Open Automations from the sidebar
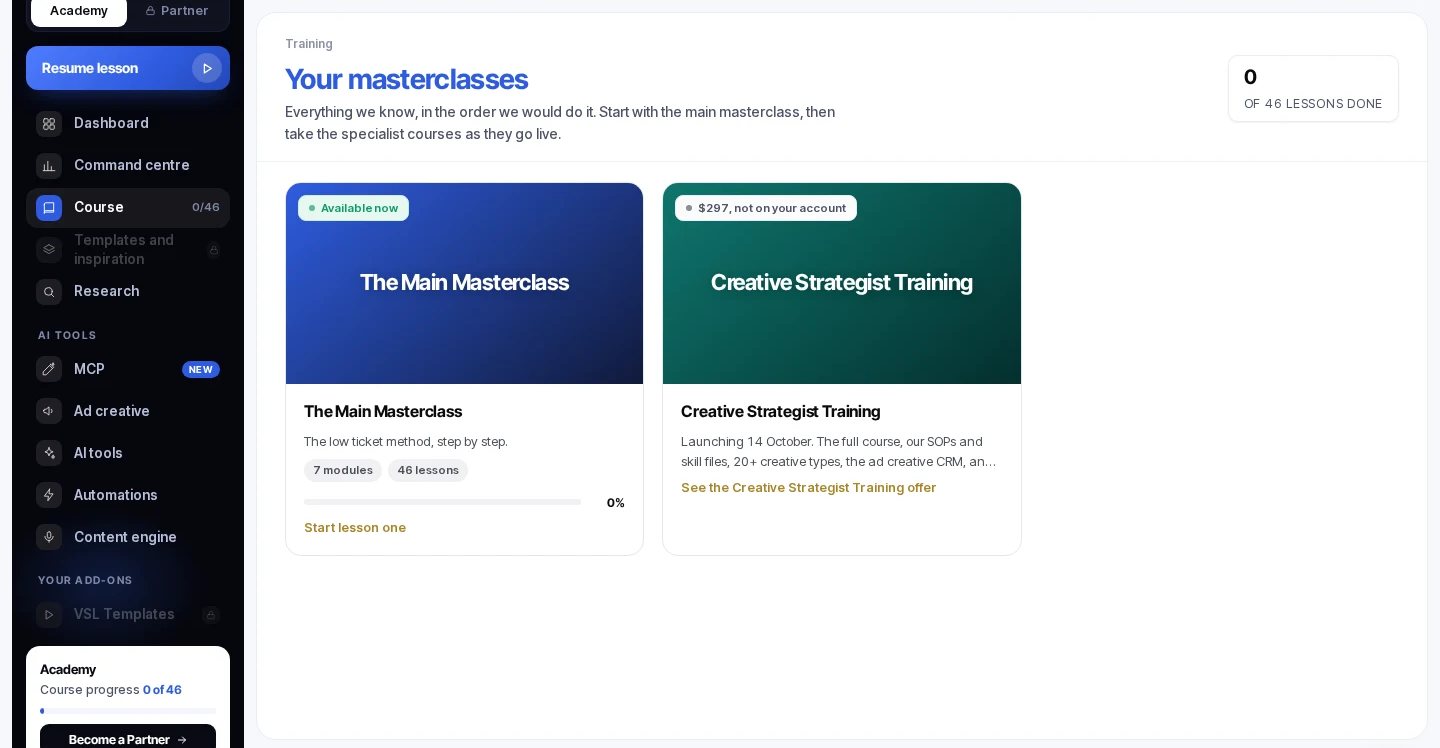Image resolution: width=1440 pixels, height=748 pixels. [x=128, y=495]
